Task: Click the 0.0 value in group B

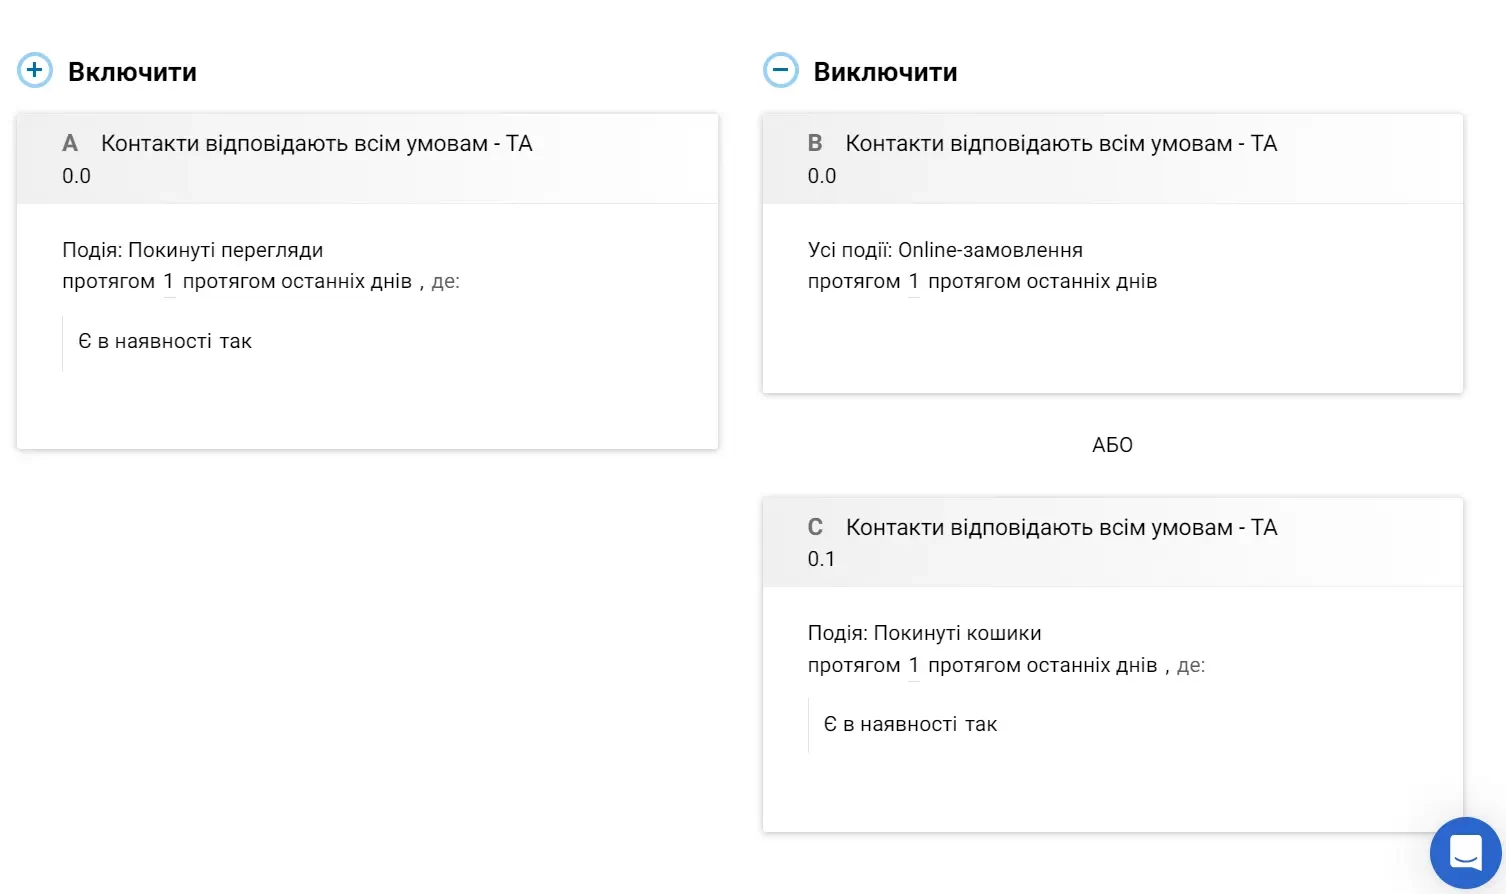Action: pyautogui.click(x=822, y=176)
